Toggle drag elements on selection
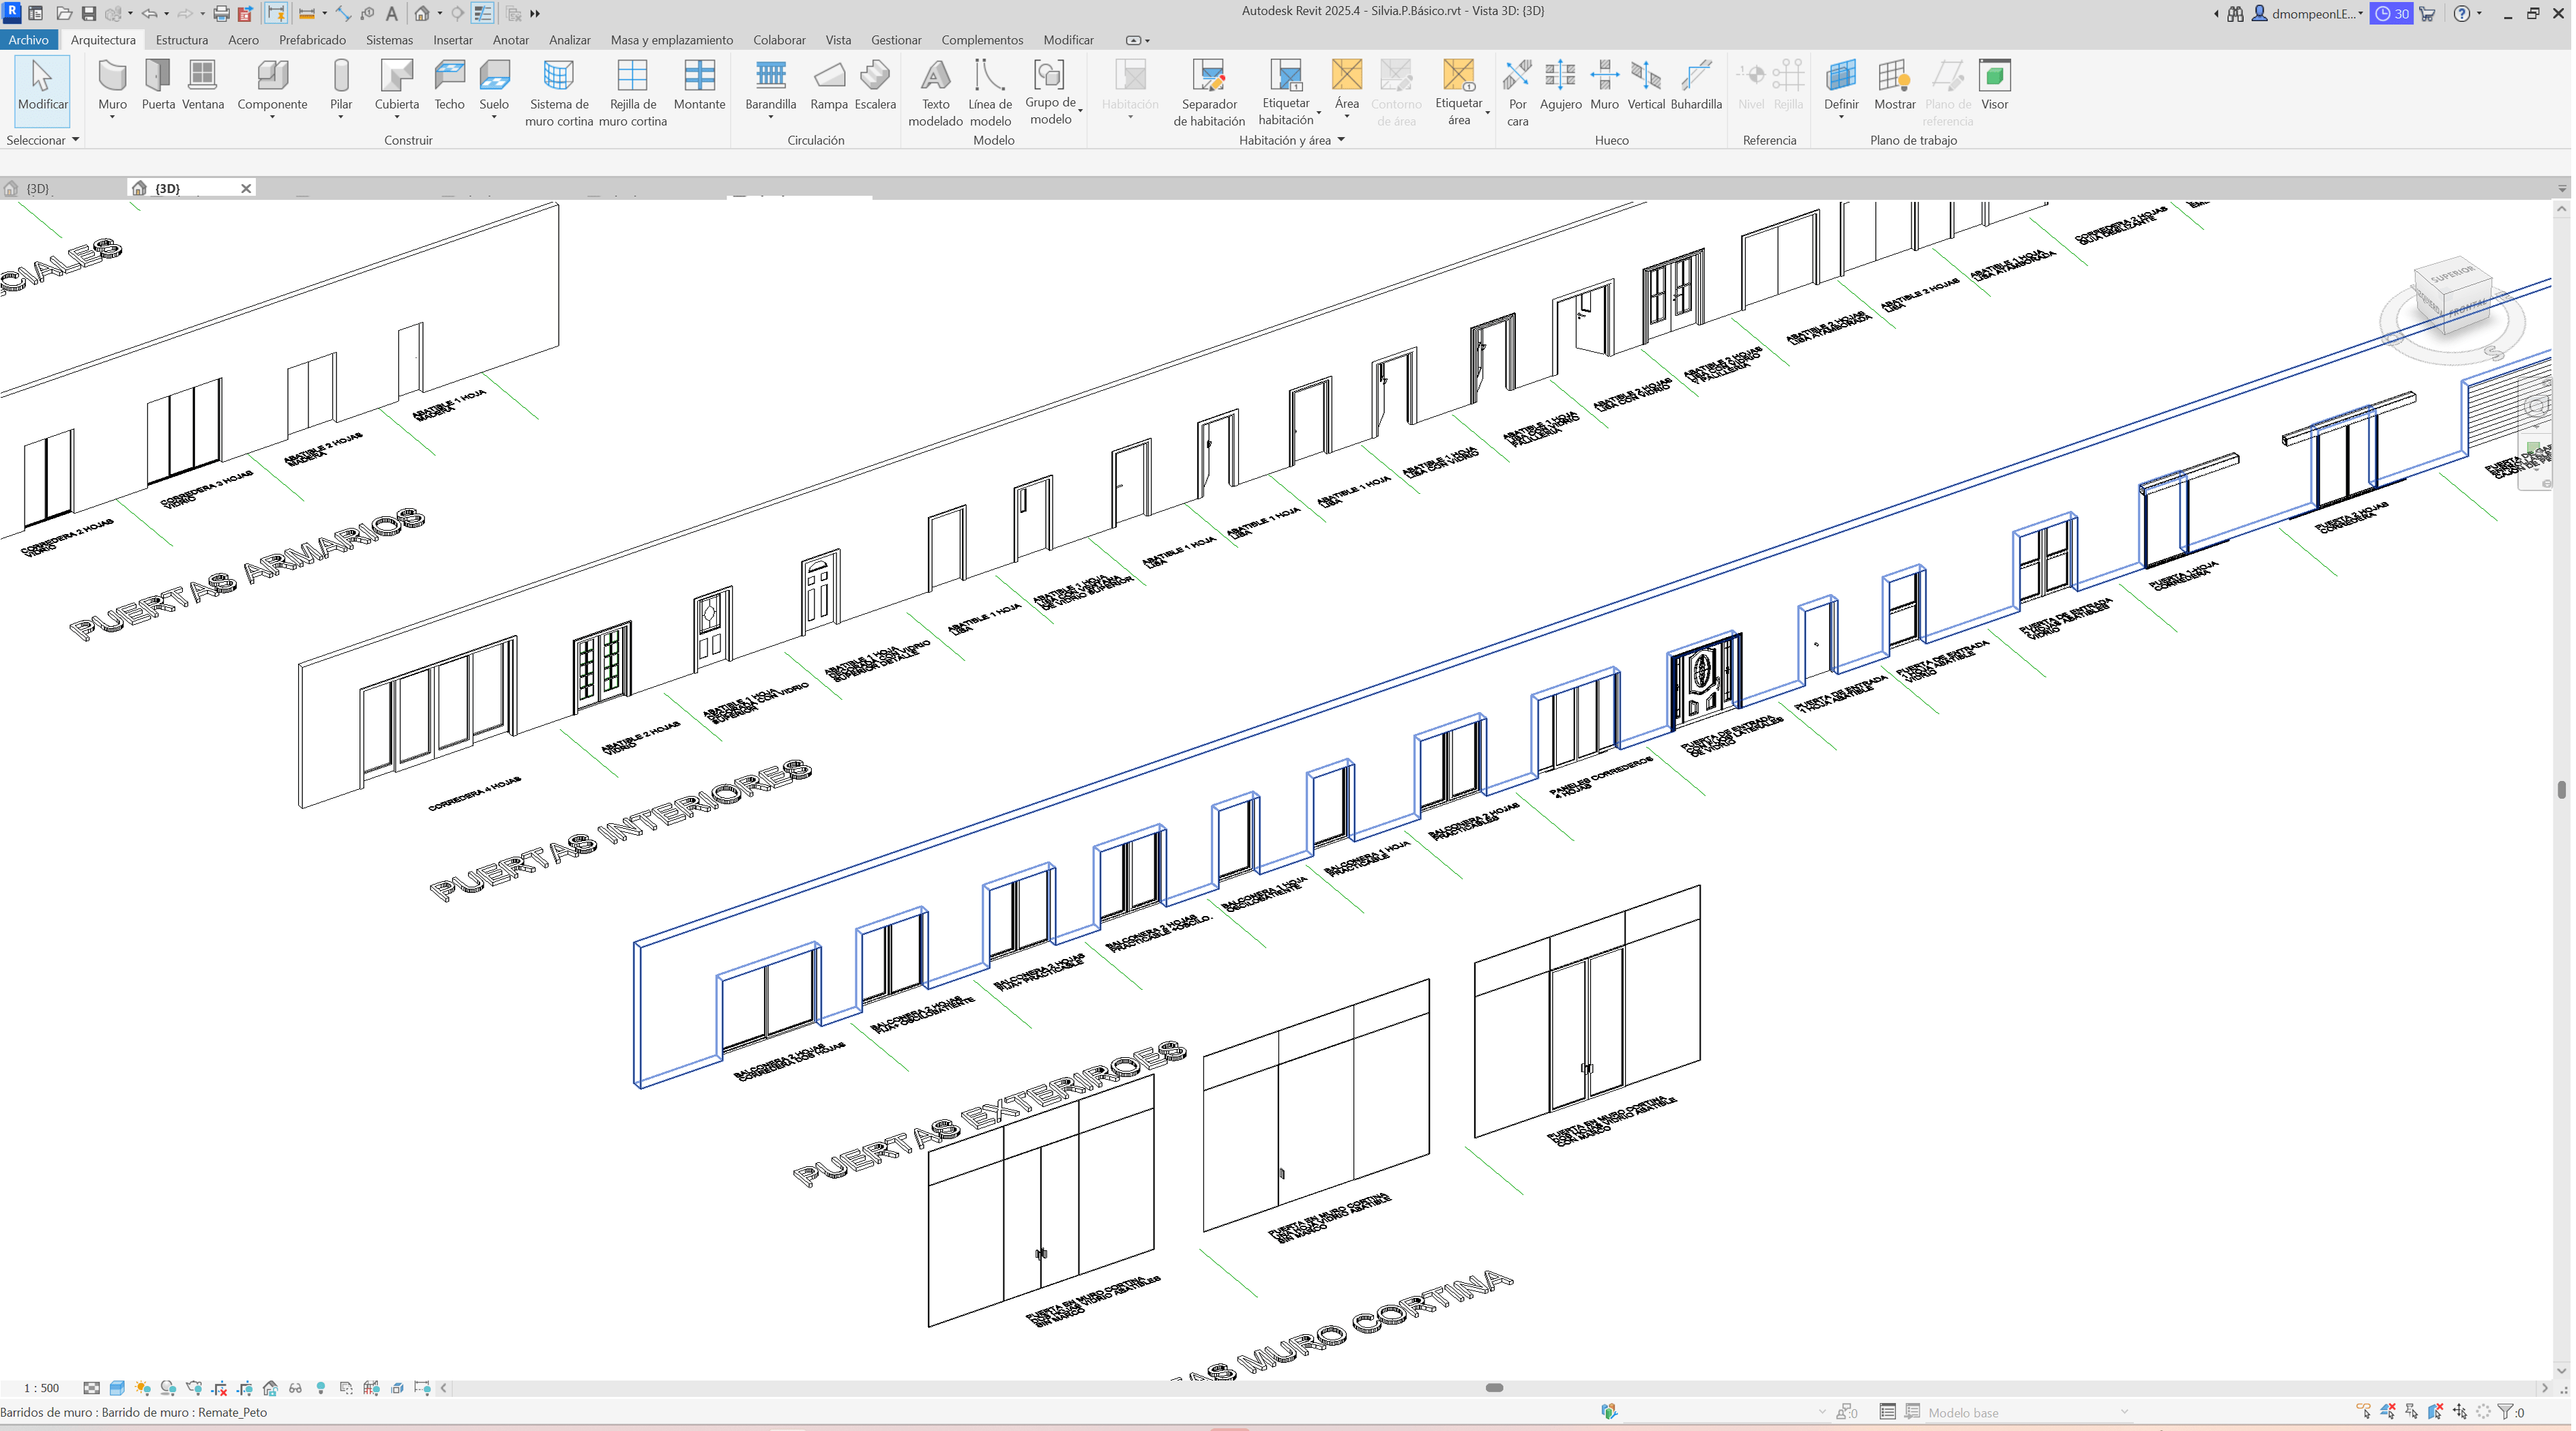2576x1431 pixels. pos(2460,1412)
